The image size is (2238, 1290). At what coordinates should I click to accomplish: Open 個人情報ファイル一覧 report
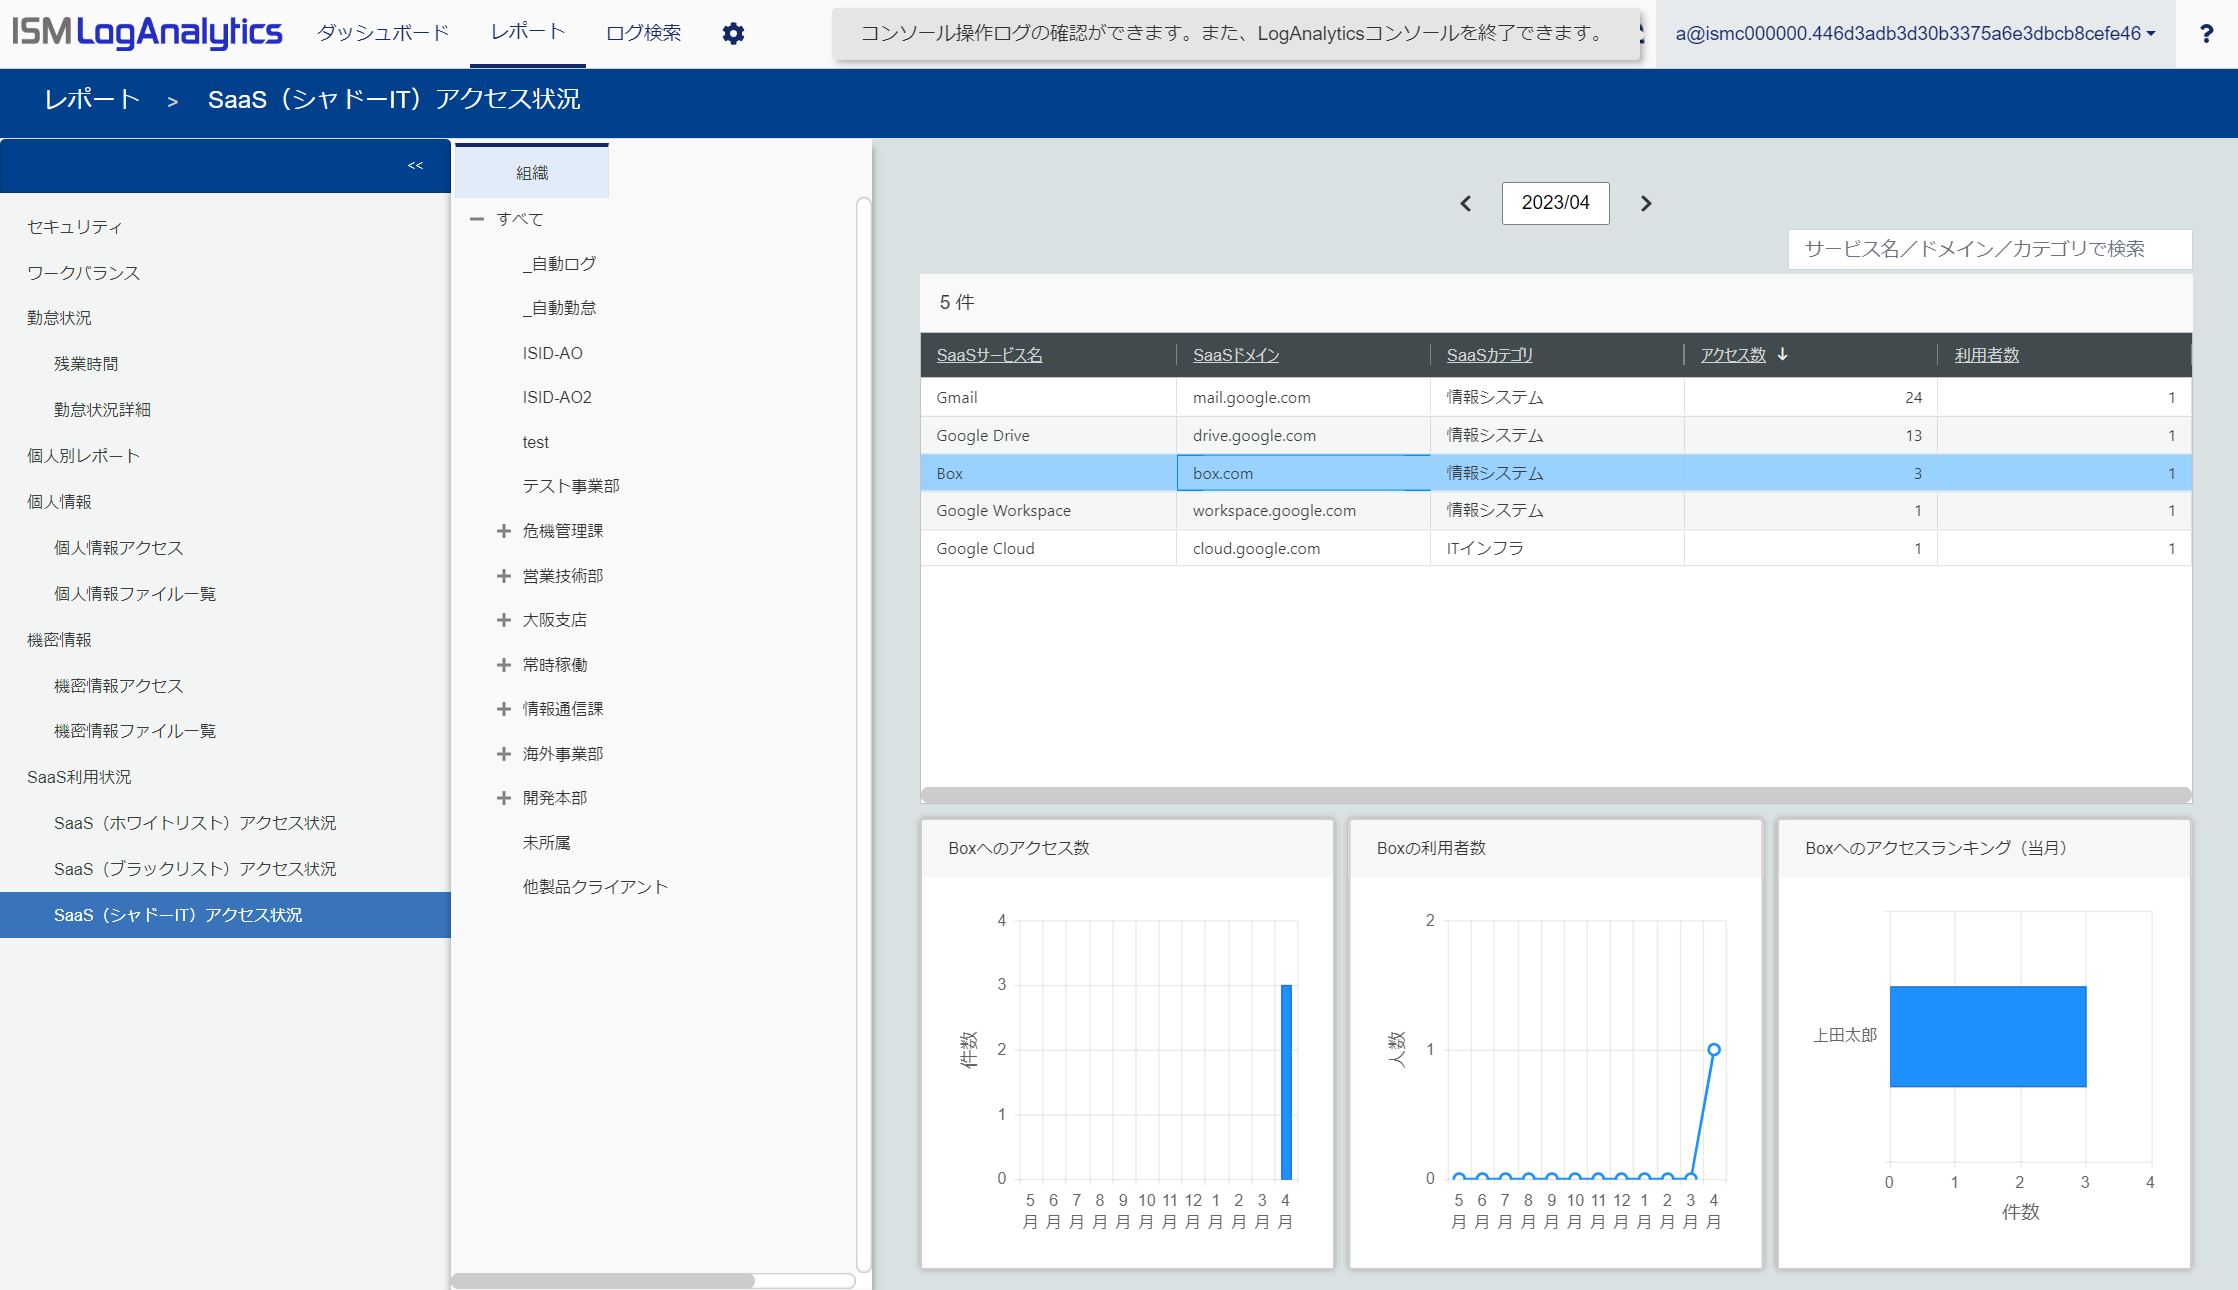pyautogui.click(x=135, y=594)
